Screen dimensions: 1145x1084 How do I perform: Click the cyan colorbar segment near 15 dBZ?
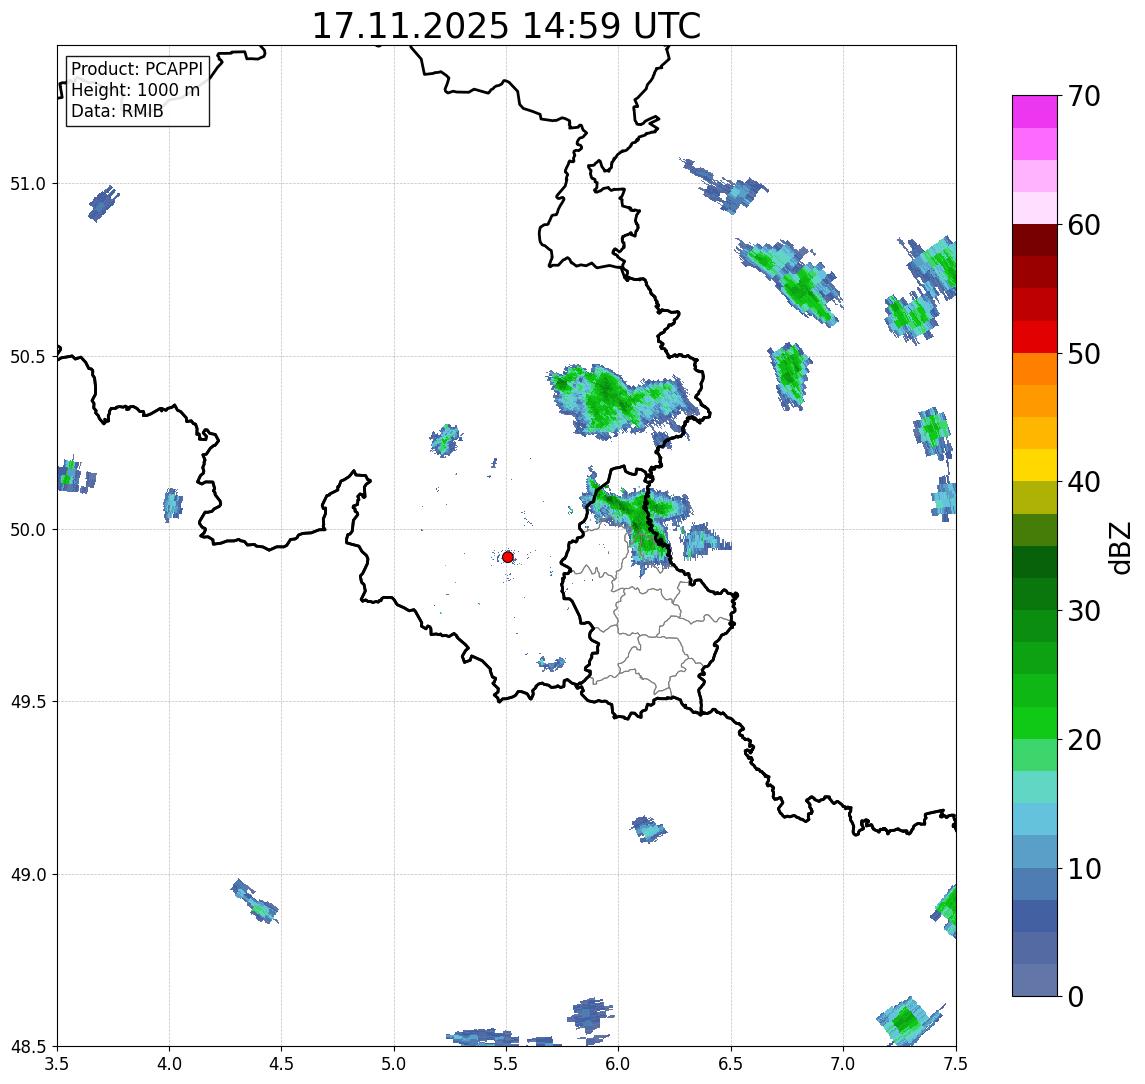[x=1035, y=819]
